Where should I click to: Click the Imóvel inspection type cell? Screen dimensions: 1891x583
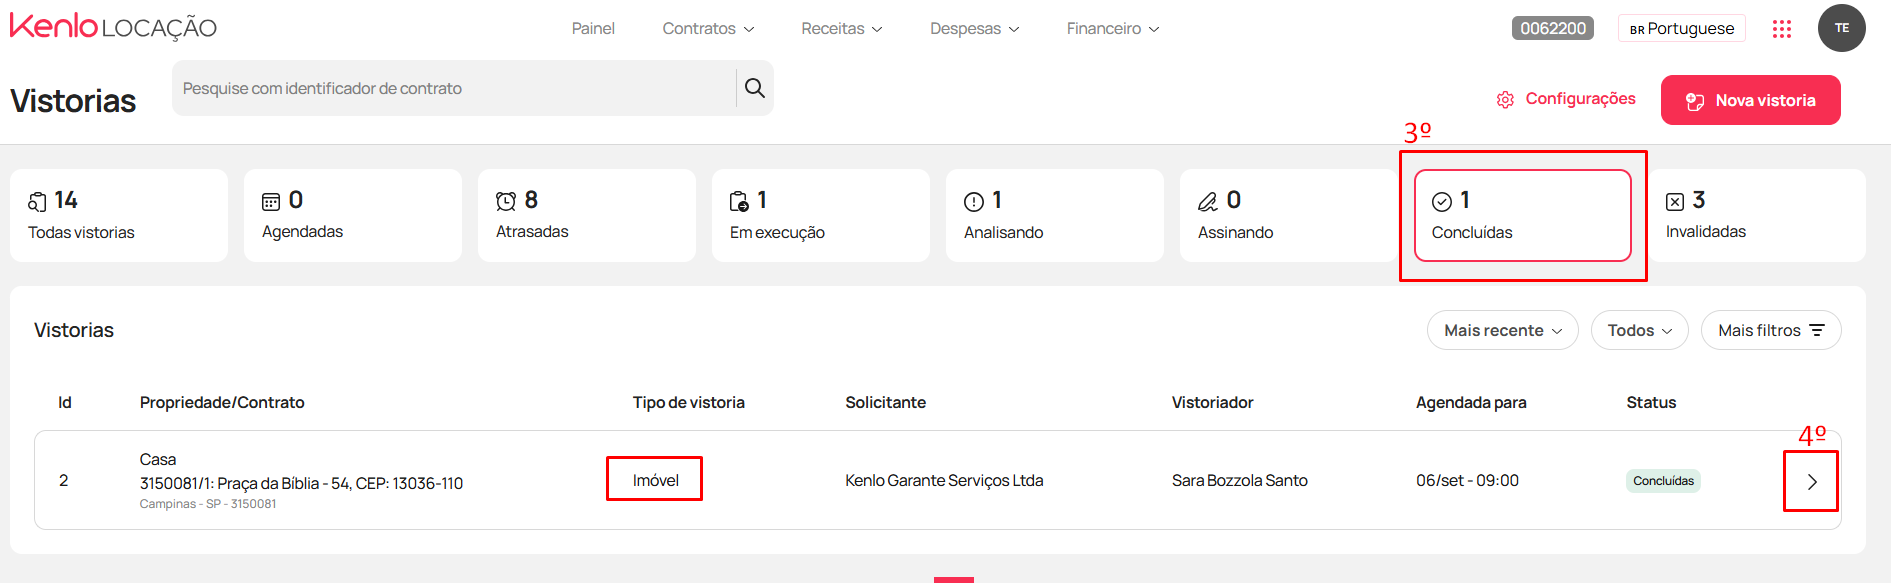click(x=655, y=480)
